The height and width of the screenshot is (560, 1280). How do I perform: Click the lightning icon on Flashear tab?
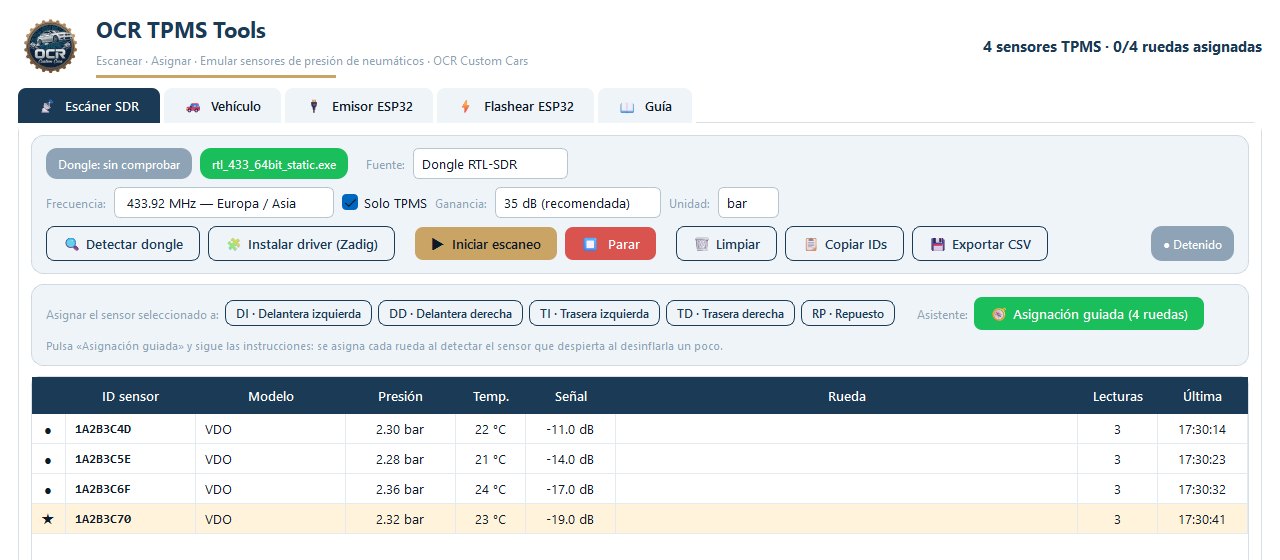pos(465,106)
